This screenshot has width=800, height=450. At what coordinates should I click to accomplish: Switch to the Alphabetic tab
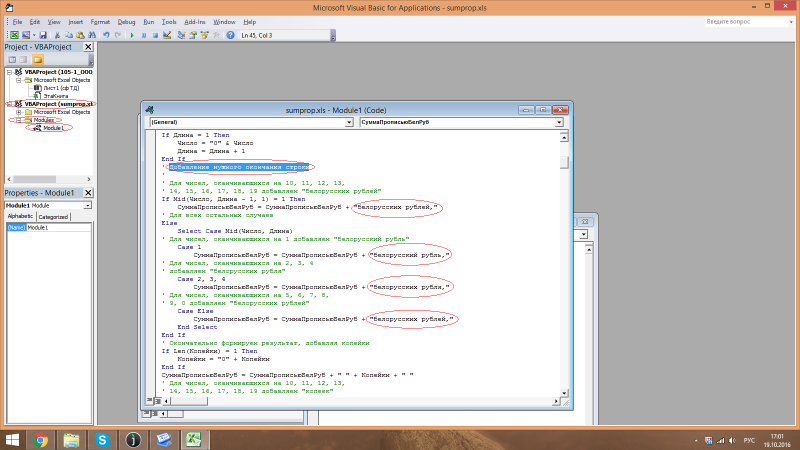tap(20, 216)
